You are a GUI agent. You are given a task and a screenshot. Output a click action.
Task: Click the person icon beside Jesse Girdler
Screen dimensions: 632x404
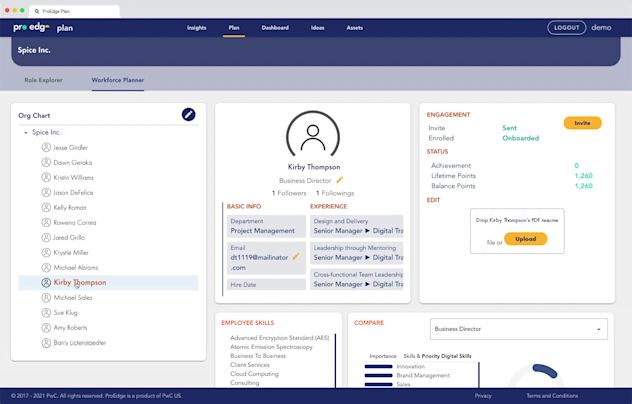point(46,147)
